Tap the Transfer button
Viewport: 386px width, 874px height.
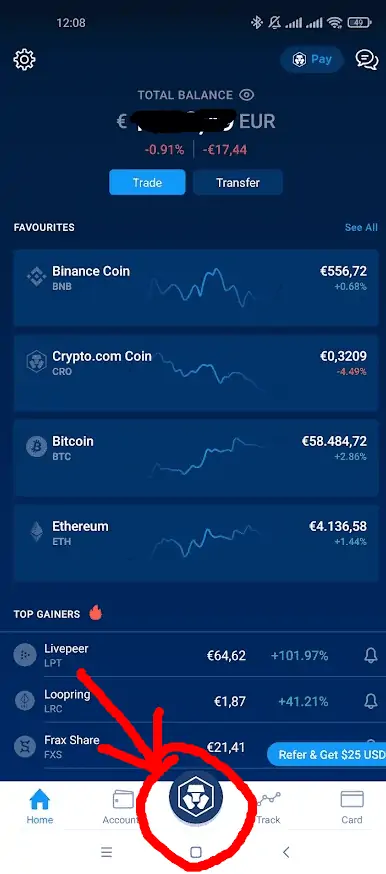point(238,182)
